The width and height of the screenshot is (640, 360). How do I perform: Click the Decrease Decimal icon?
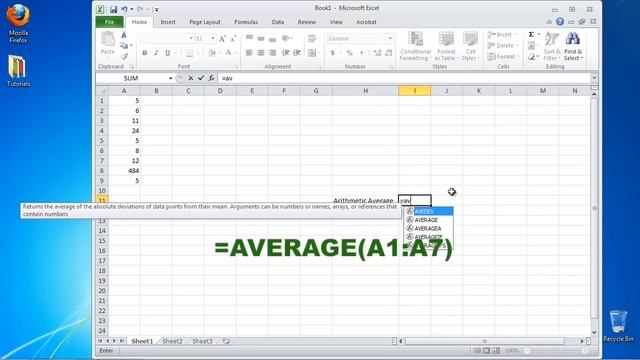389,53
